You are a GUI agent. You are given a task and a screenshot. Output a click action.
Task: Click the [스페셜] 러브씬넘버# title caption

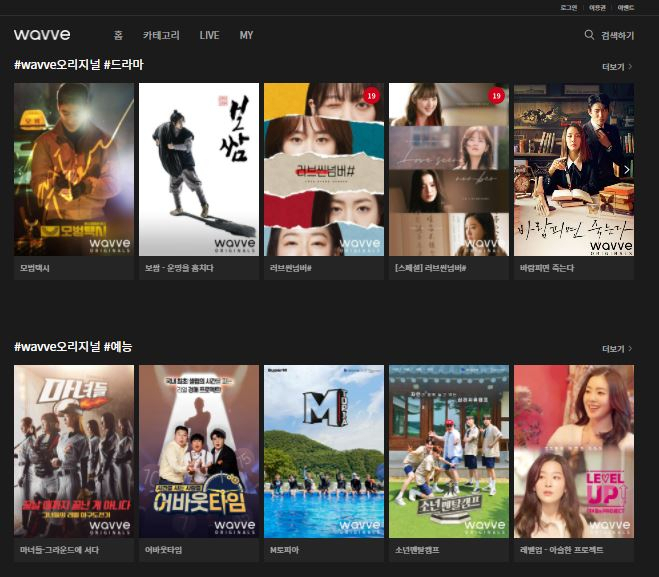tap(430, 268)
